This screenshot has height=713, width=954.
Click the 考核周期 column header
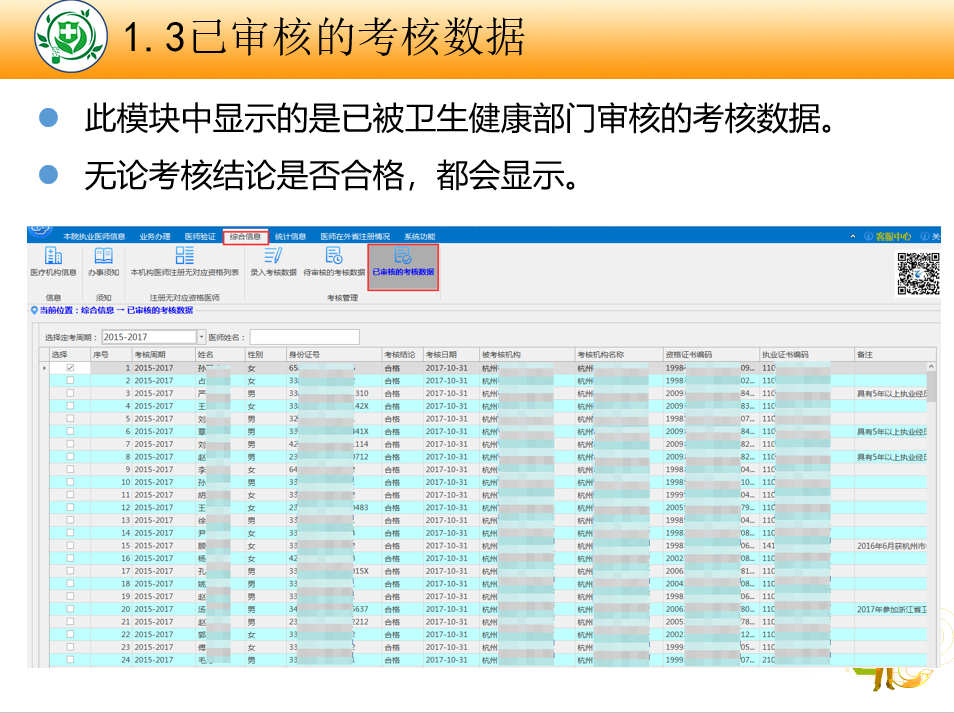point(155,355)
